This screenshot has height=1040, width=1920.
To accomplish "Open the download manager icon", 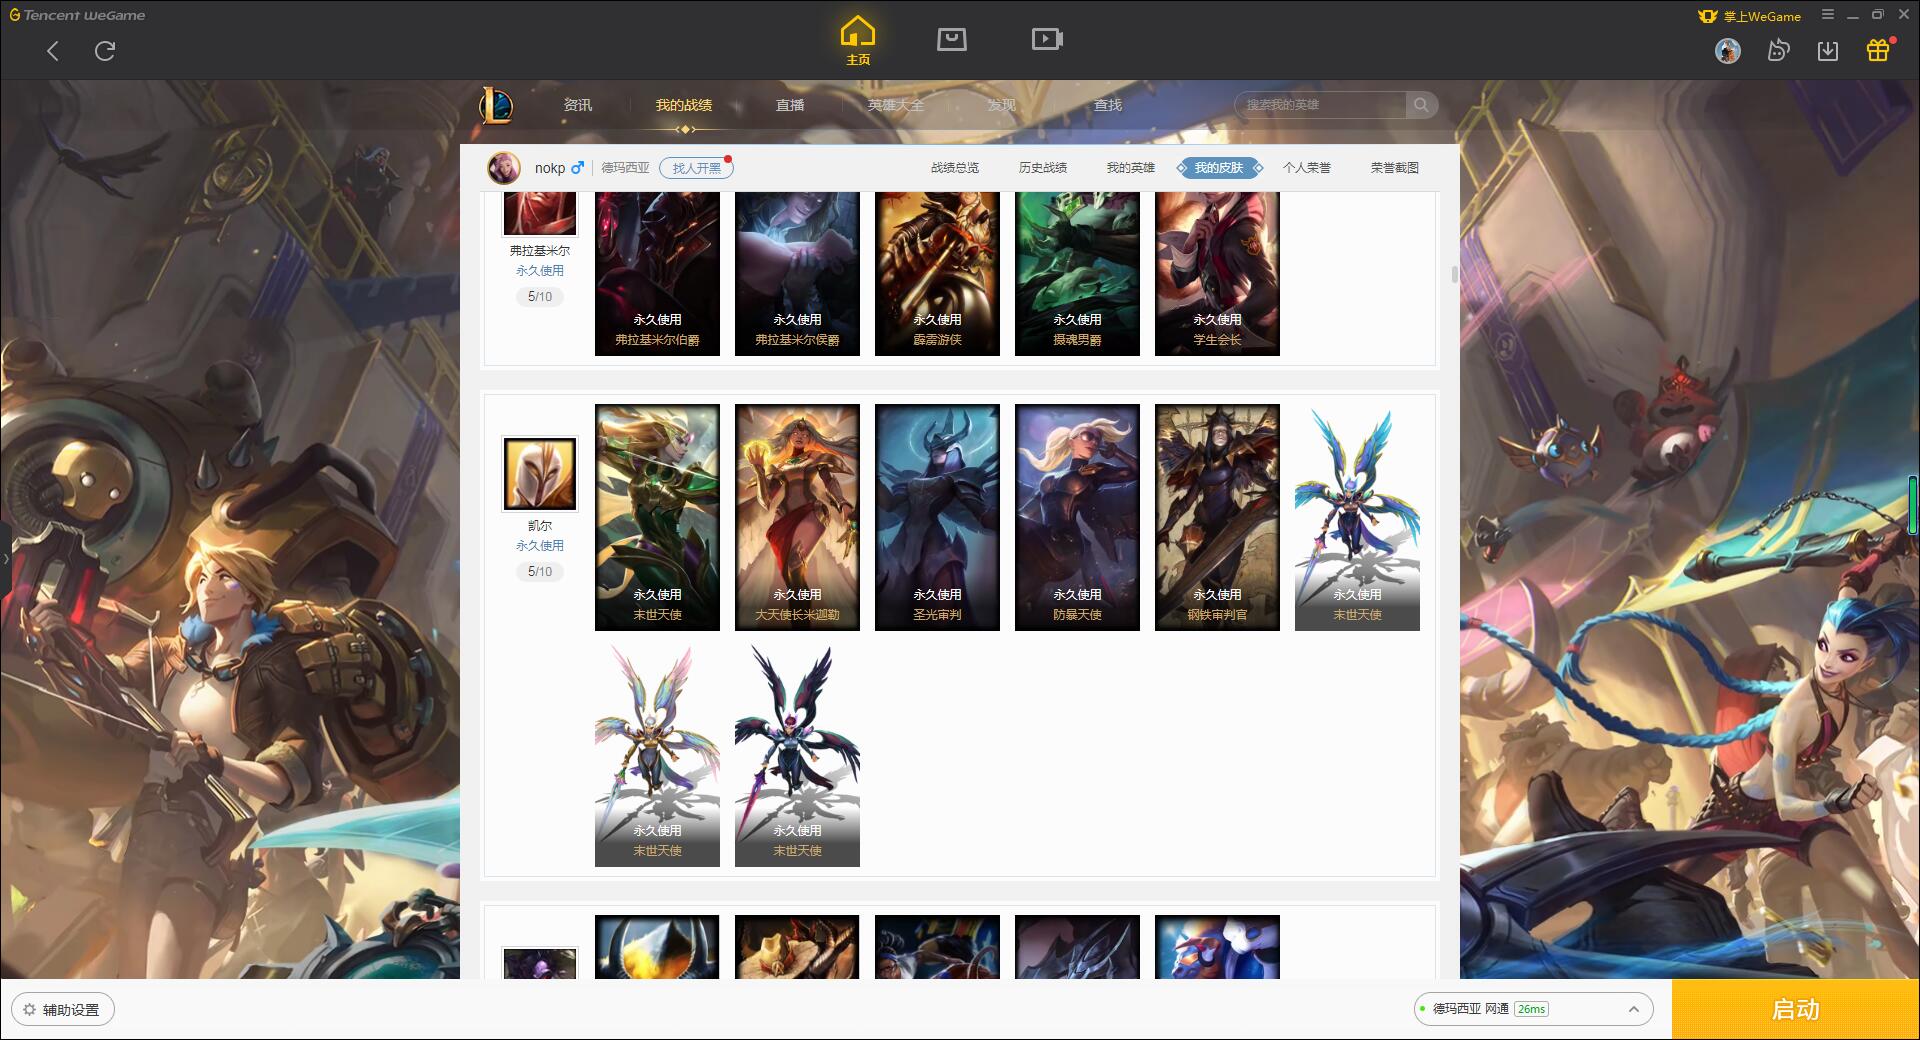I will click(x=1828, y=50).
